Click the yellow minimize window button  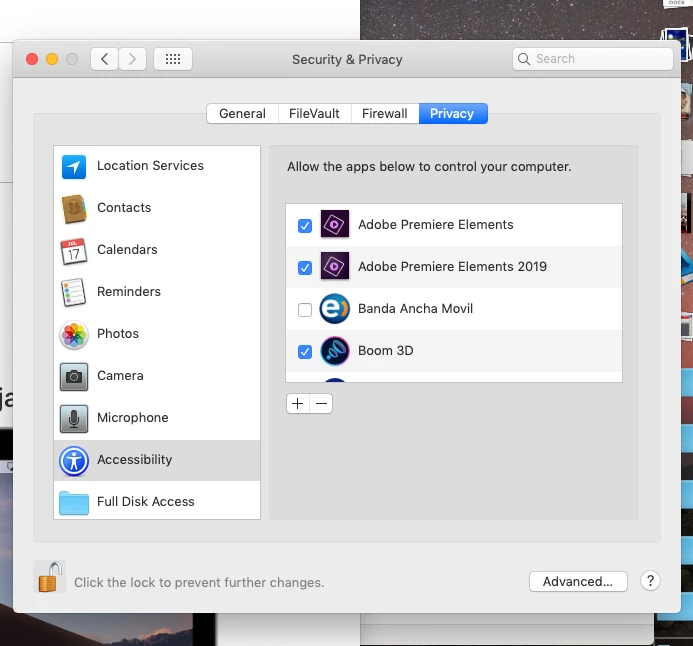(52, 59)
